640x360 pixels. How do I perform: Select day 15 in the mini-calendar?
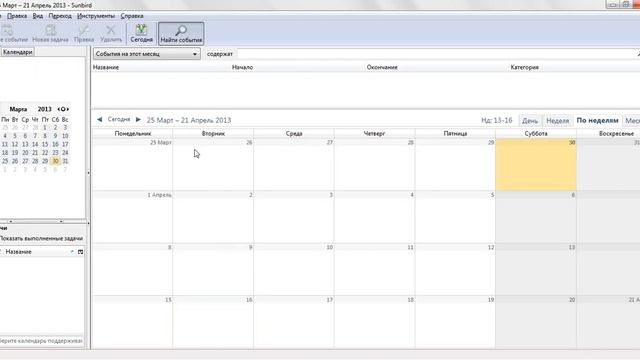45,144
